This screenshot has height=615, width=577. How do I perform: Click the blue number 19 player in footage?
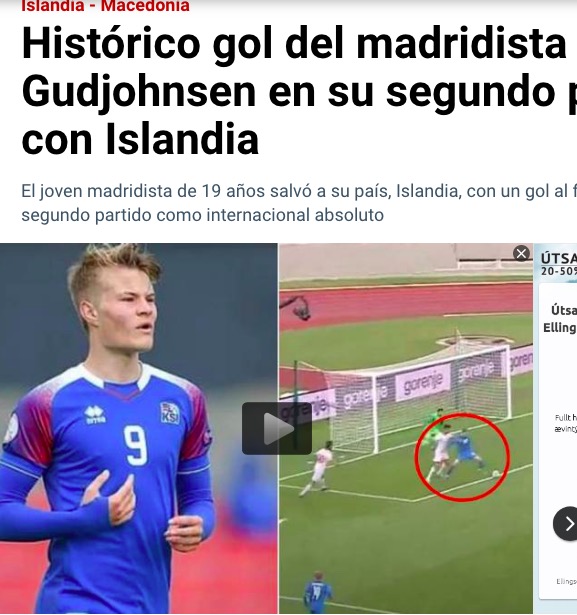pos(317,592)
